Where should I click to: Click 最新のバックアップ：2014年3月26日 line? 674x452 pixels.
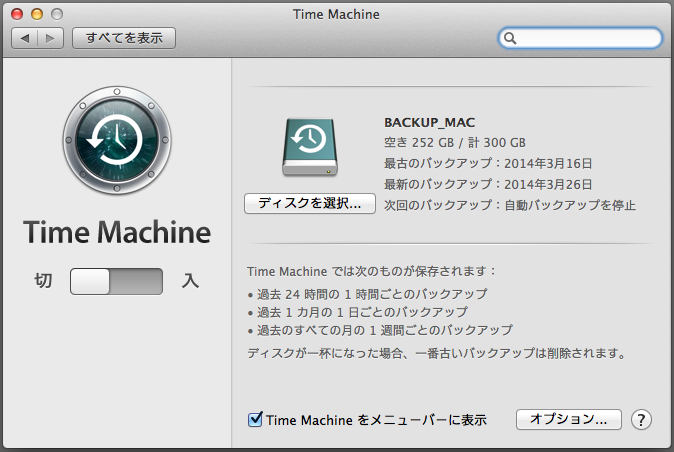pos(488,184)
